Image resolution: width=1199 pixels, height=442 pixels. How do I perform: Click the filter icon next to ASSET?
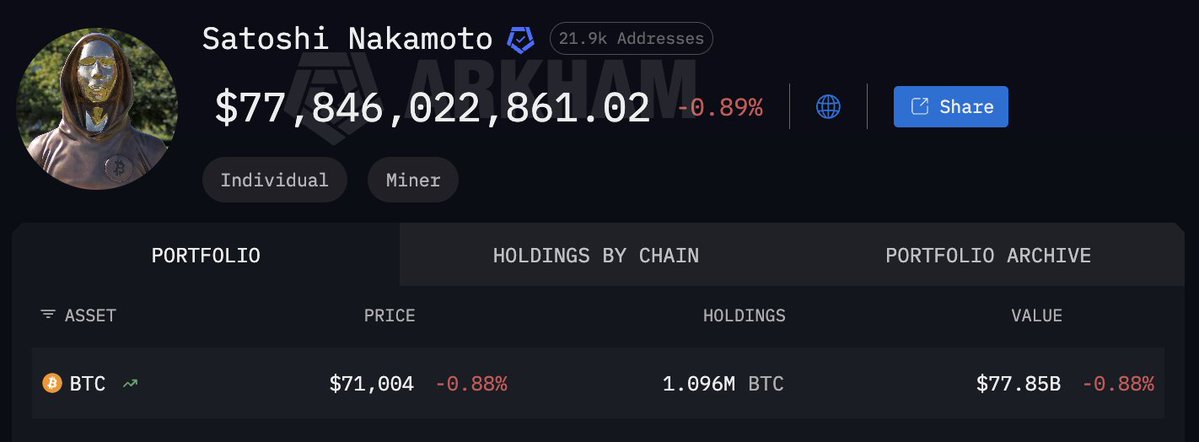pyautogui.click(x=48, y=315)
